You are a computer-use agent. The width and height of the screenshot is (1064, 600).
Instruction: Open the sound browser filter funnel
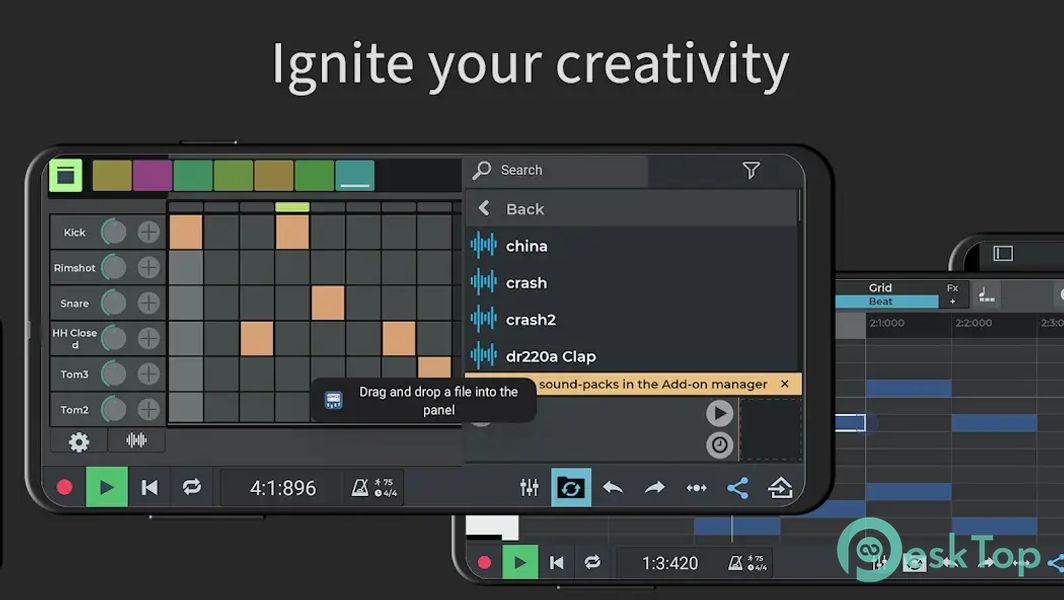click(x=750, y=170)
